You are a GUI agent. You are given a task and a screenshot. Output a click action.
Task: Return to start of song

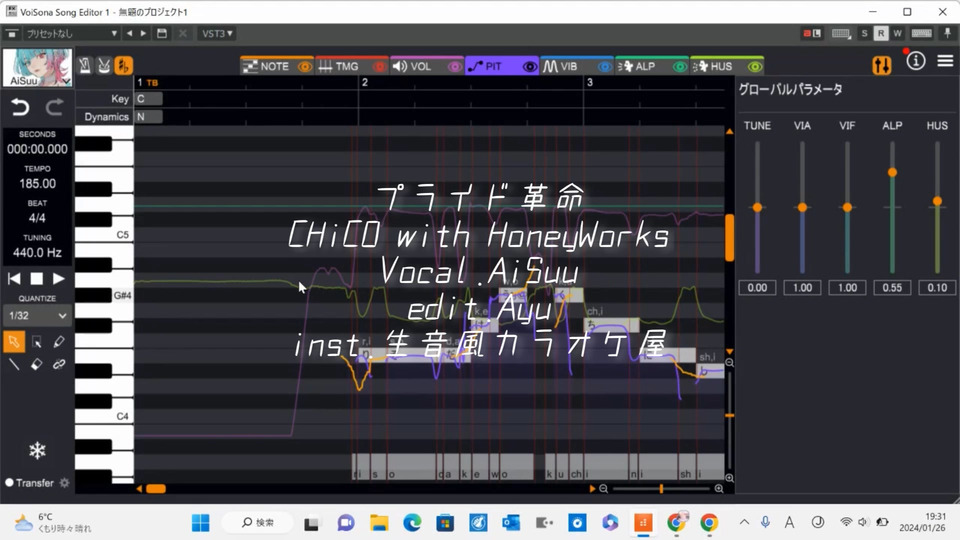click(x=14, y=279)
